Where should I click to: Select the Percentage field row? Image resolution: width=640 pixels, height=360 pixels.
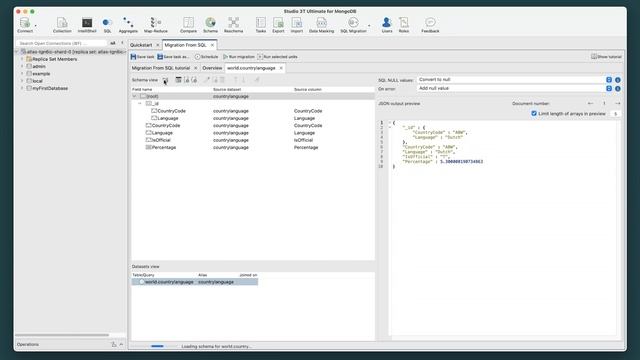(253, 147)
